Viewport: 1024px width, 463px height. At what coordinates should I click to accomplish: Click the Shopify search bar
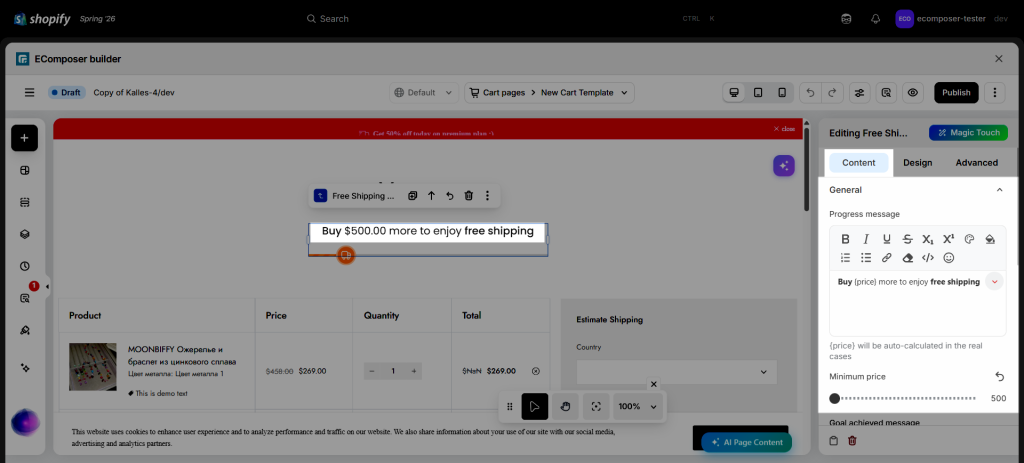pyautogui.click(x=511, y=19)
